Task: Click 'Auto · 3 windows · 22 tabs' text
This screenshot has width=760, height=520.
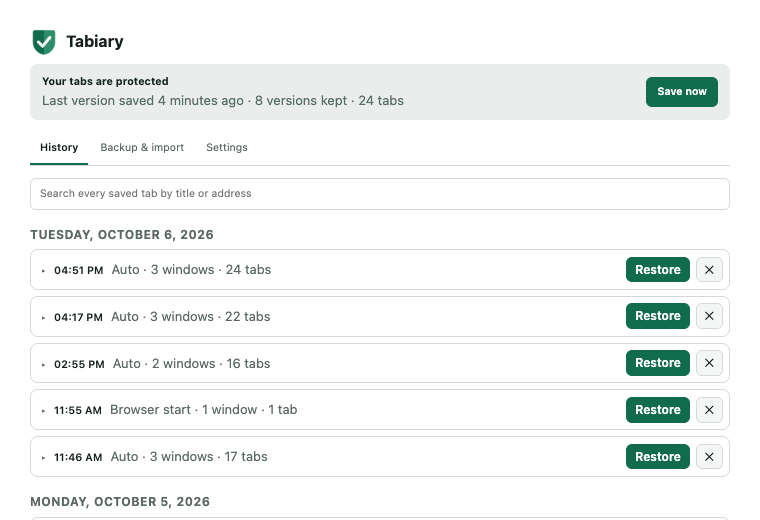Action: click(191, 316)
